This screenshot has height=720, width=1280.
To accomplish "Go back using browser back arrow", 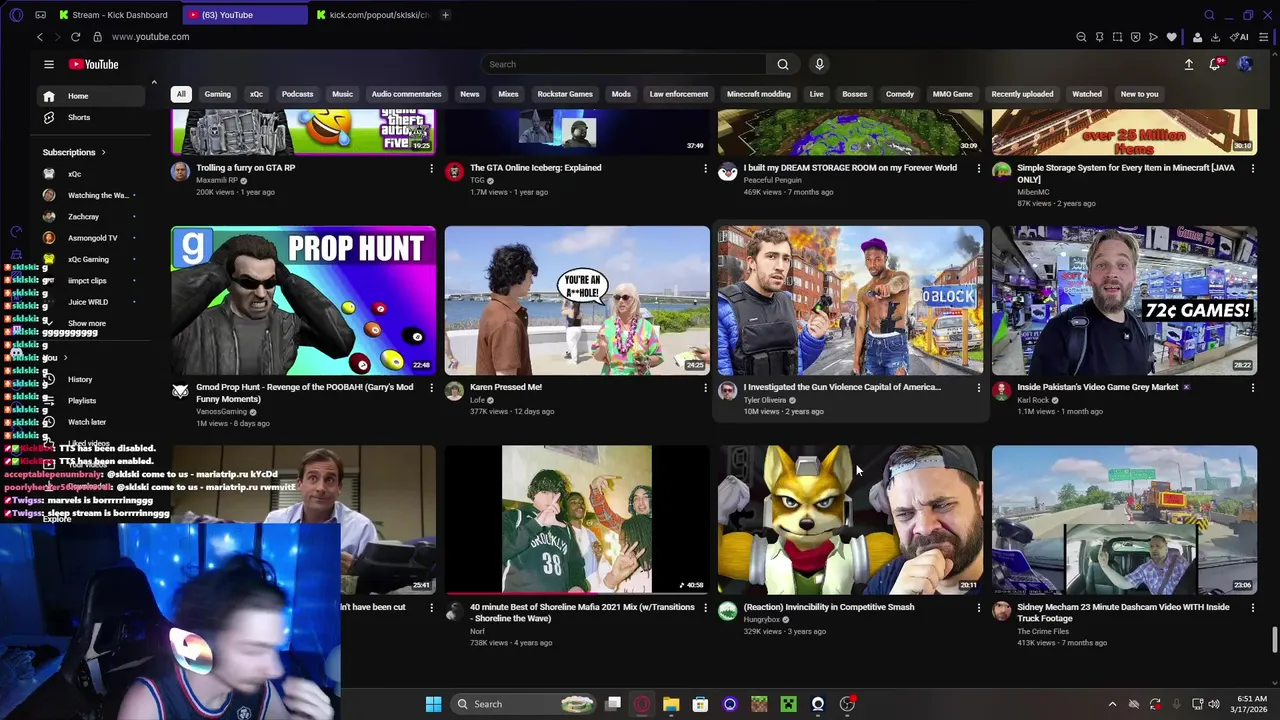I will point(40,37).
